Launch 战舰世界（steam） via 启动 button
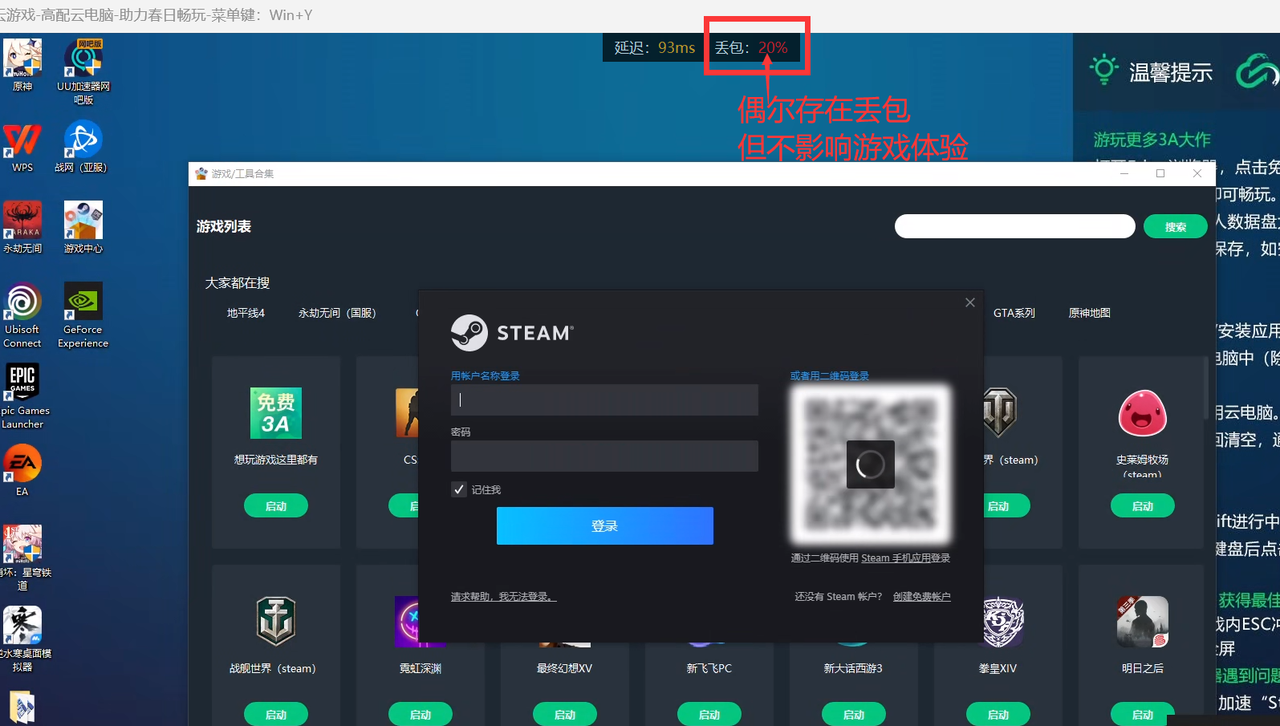Viewport: 1280px width, 726px height. (276, 714)
